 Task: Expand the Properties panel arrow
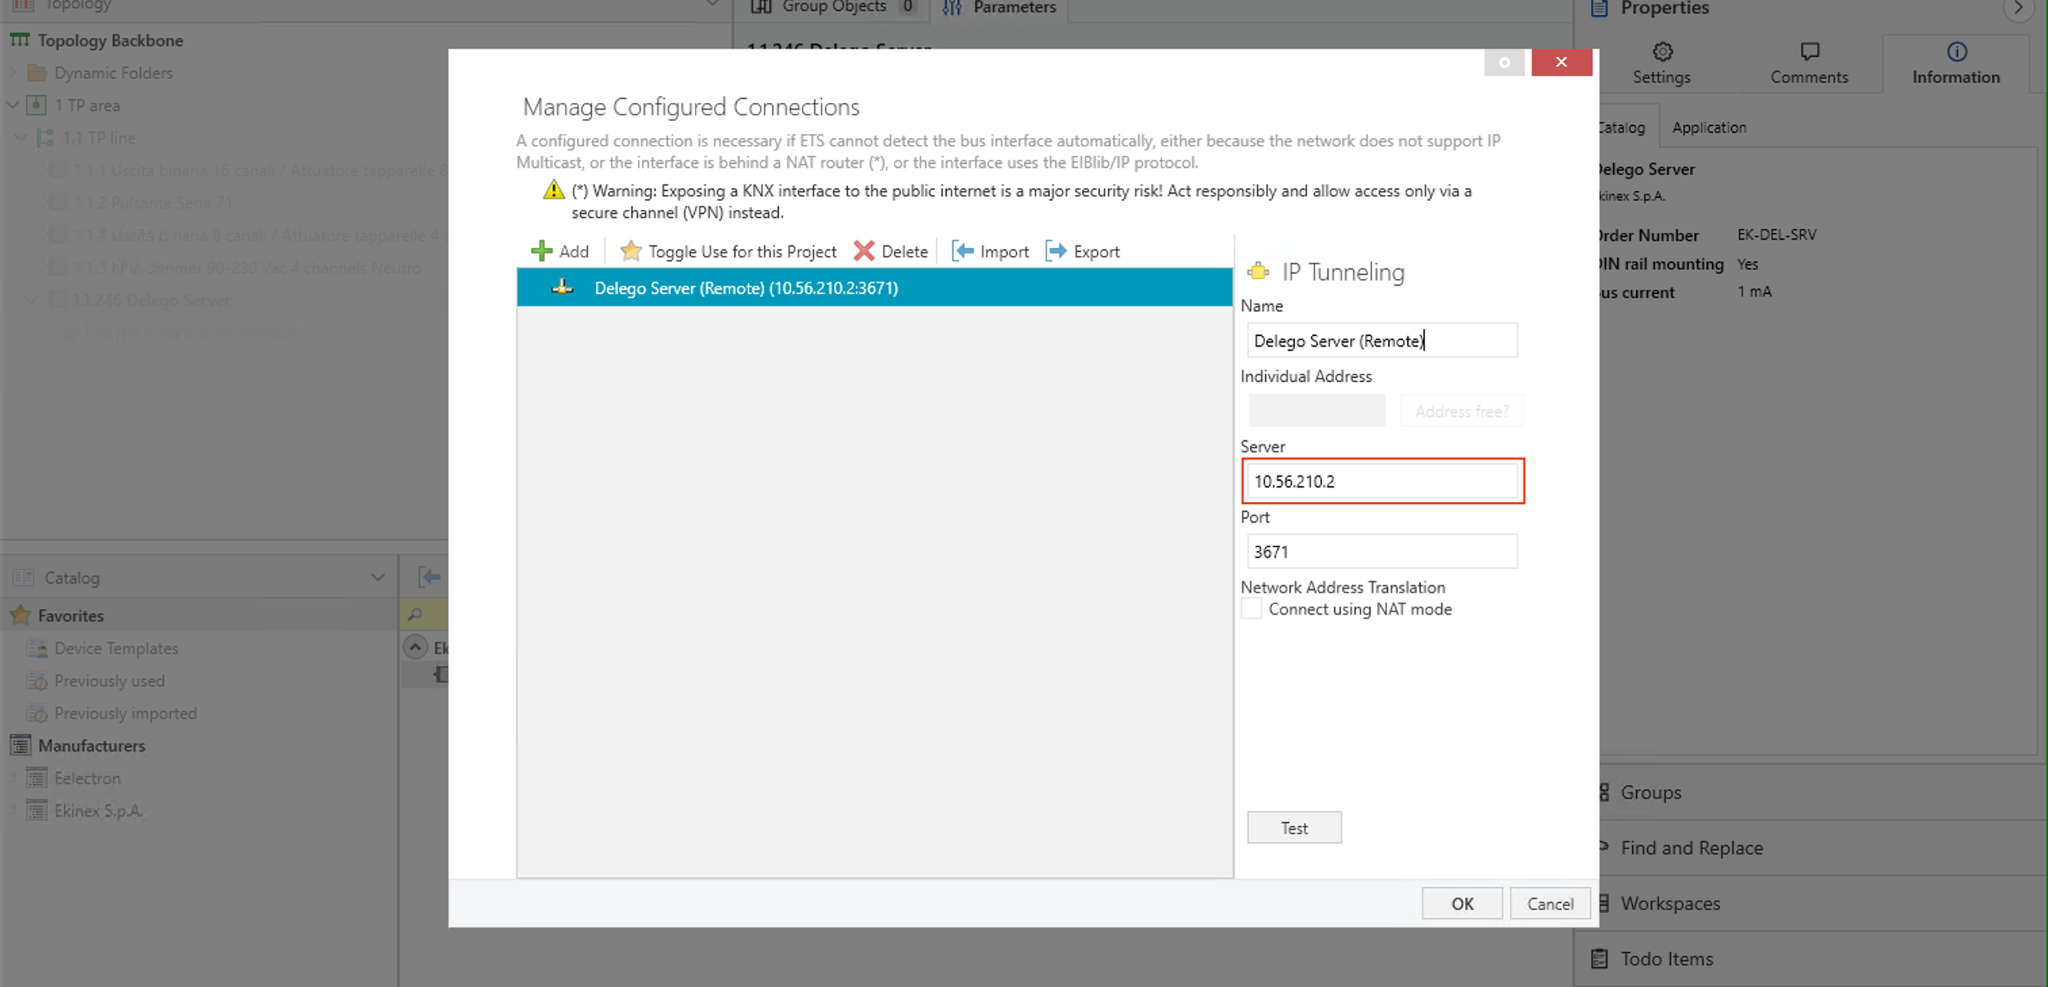click(2018, 8)
